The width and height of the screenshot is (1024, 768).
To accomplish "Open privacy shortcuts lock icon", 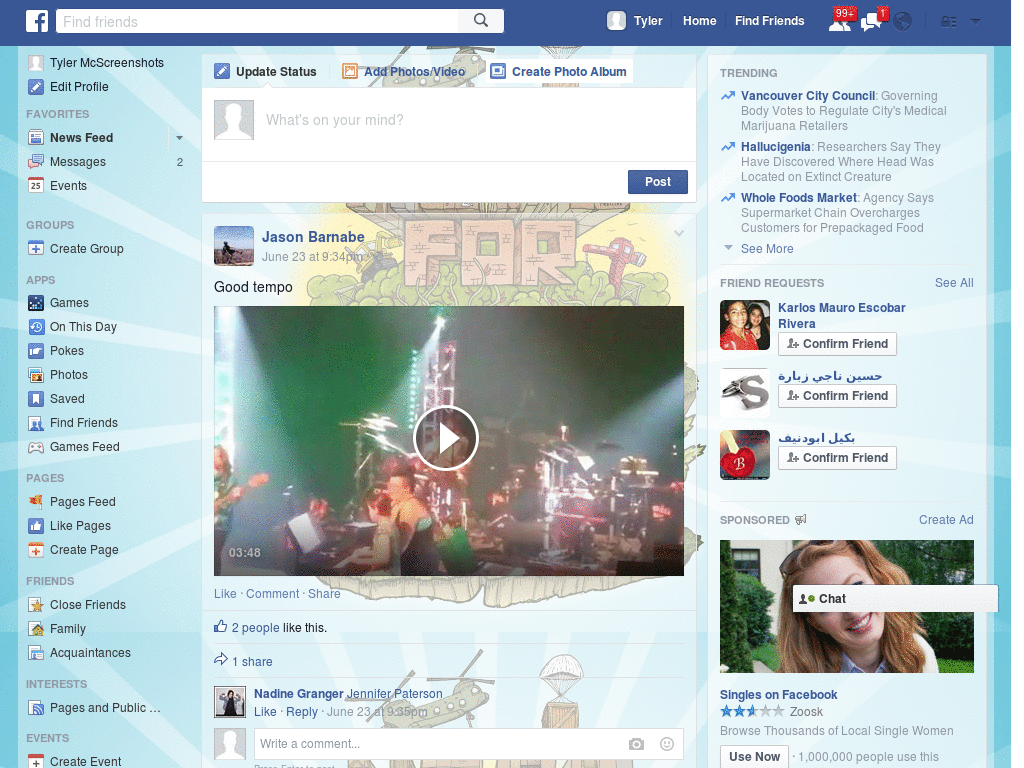I will pyautogui.click(x=948, y=22).
